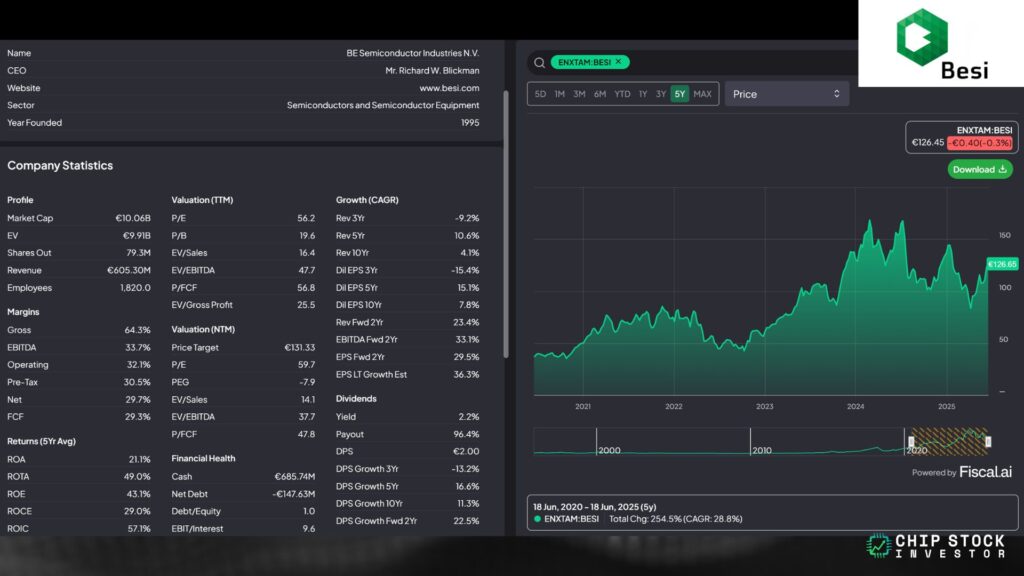Viewport: 1024px width, 576px height.
Task: Click the Price Target value €131.33
Action: click(300, 347)
